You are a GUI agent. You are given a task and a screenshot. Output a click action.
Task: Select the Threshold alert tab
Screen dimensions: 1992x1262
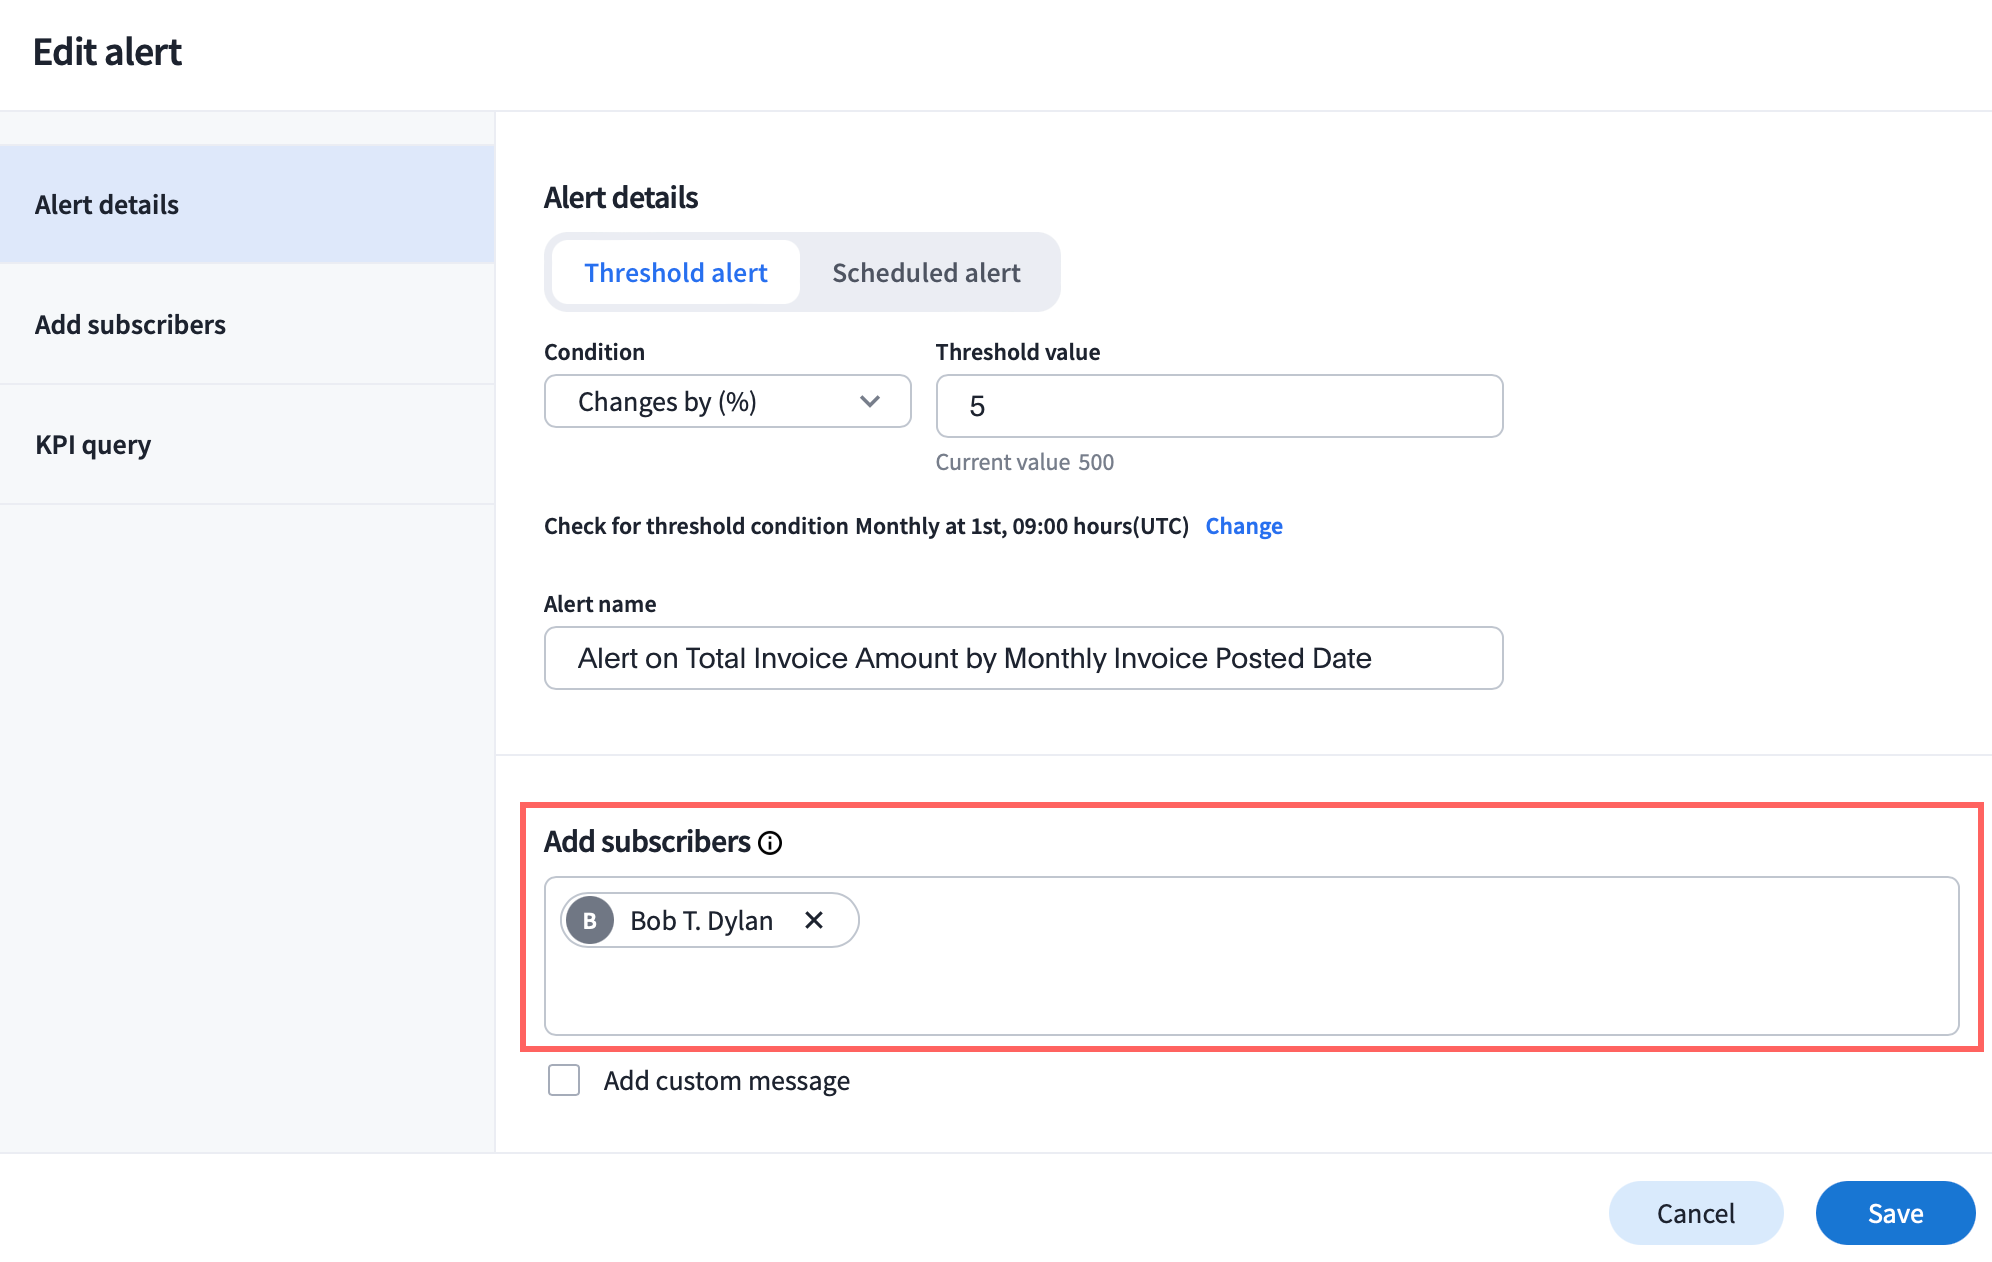pos(676,273)
